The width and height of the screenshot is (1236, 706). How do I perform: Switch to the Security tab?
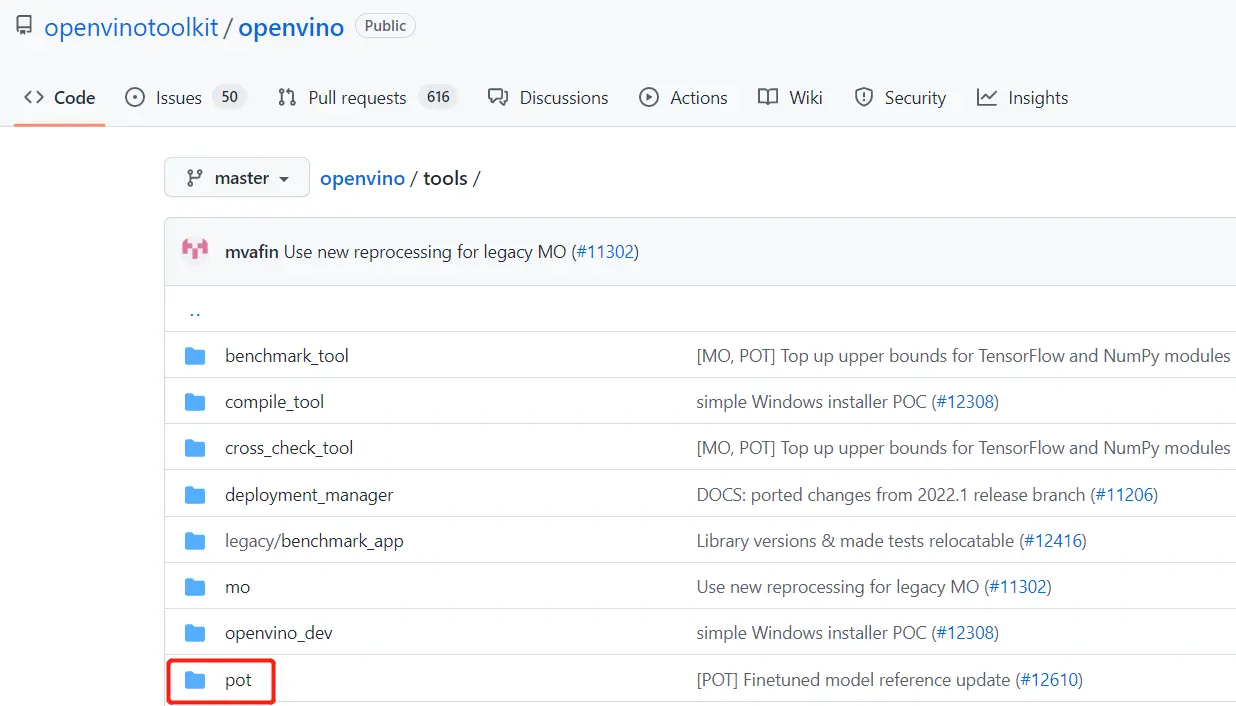pos(900,97)
